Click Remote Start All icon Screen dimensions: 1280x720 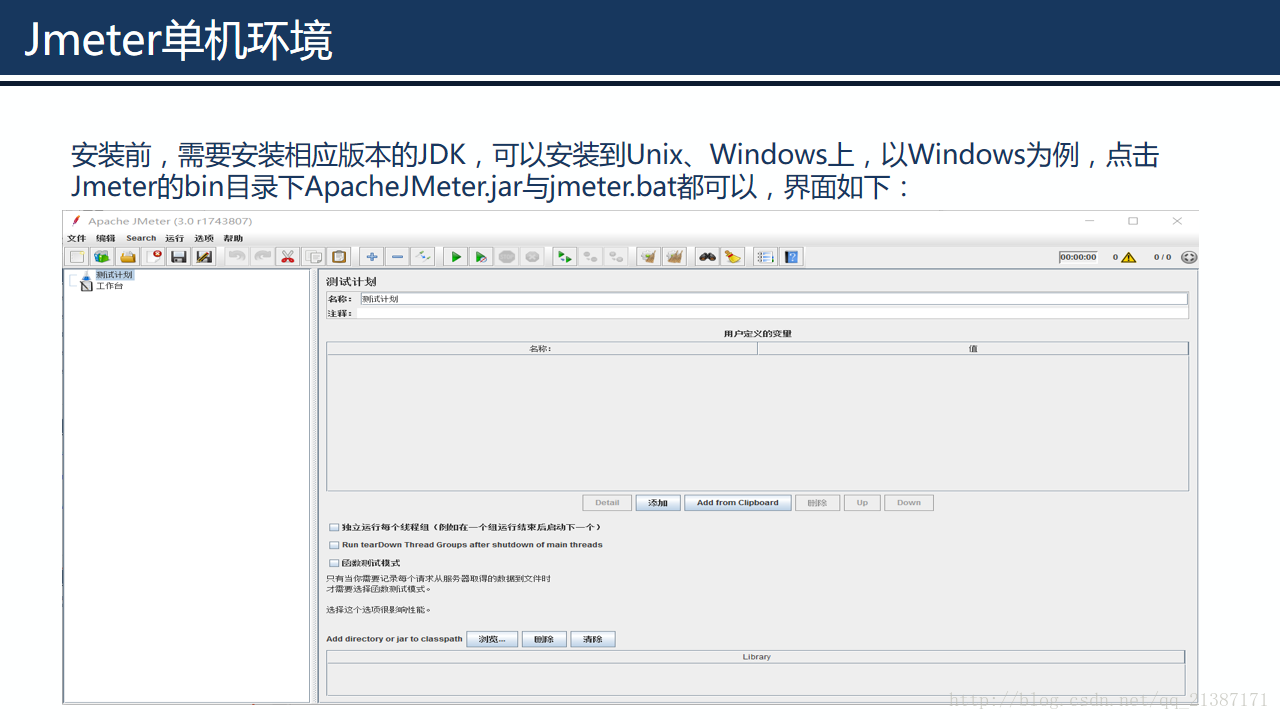click(565, 257)
